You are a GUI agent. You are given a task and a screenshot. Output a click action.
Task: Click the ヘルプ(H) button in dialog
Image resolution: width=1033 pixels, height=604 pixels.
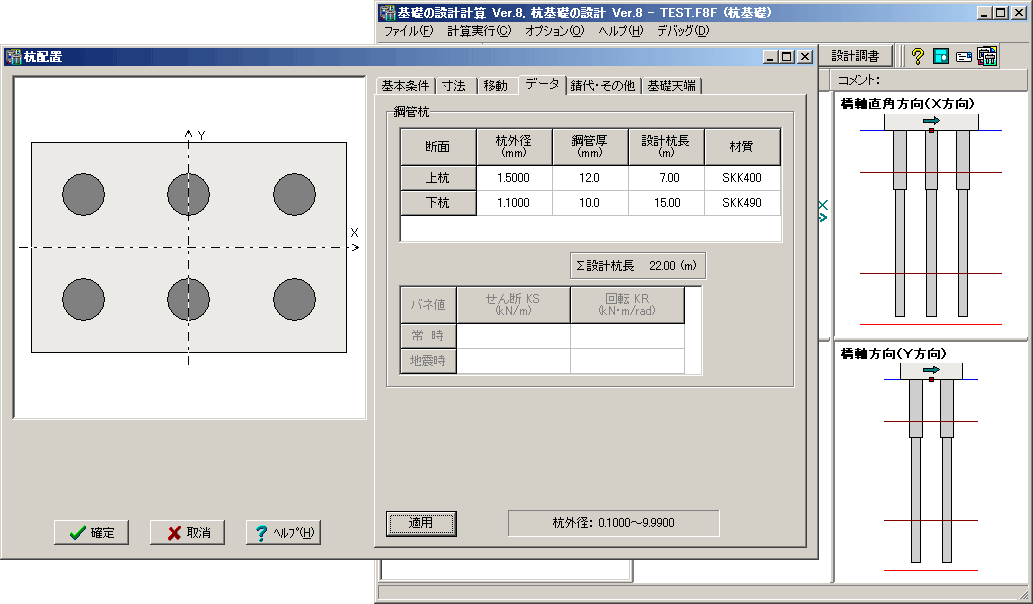click(x=283, y=532)
